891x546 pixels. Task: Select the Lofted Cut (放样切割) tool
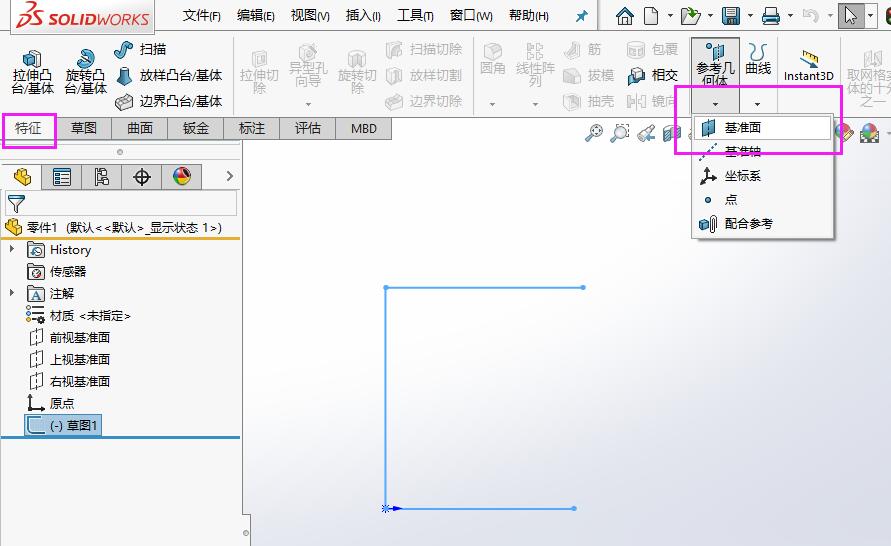[424, 75]
